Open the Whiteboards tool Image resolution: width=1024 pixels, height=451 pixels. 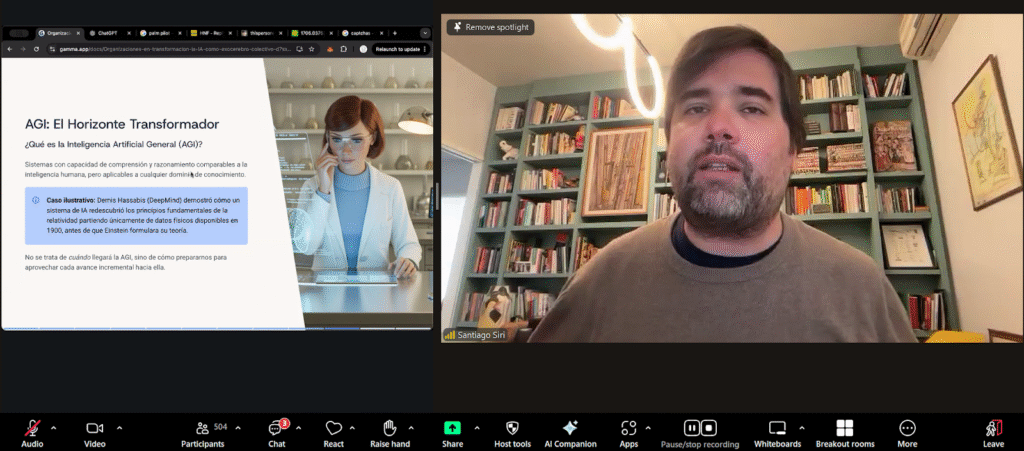click(778, 428)
